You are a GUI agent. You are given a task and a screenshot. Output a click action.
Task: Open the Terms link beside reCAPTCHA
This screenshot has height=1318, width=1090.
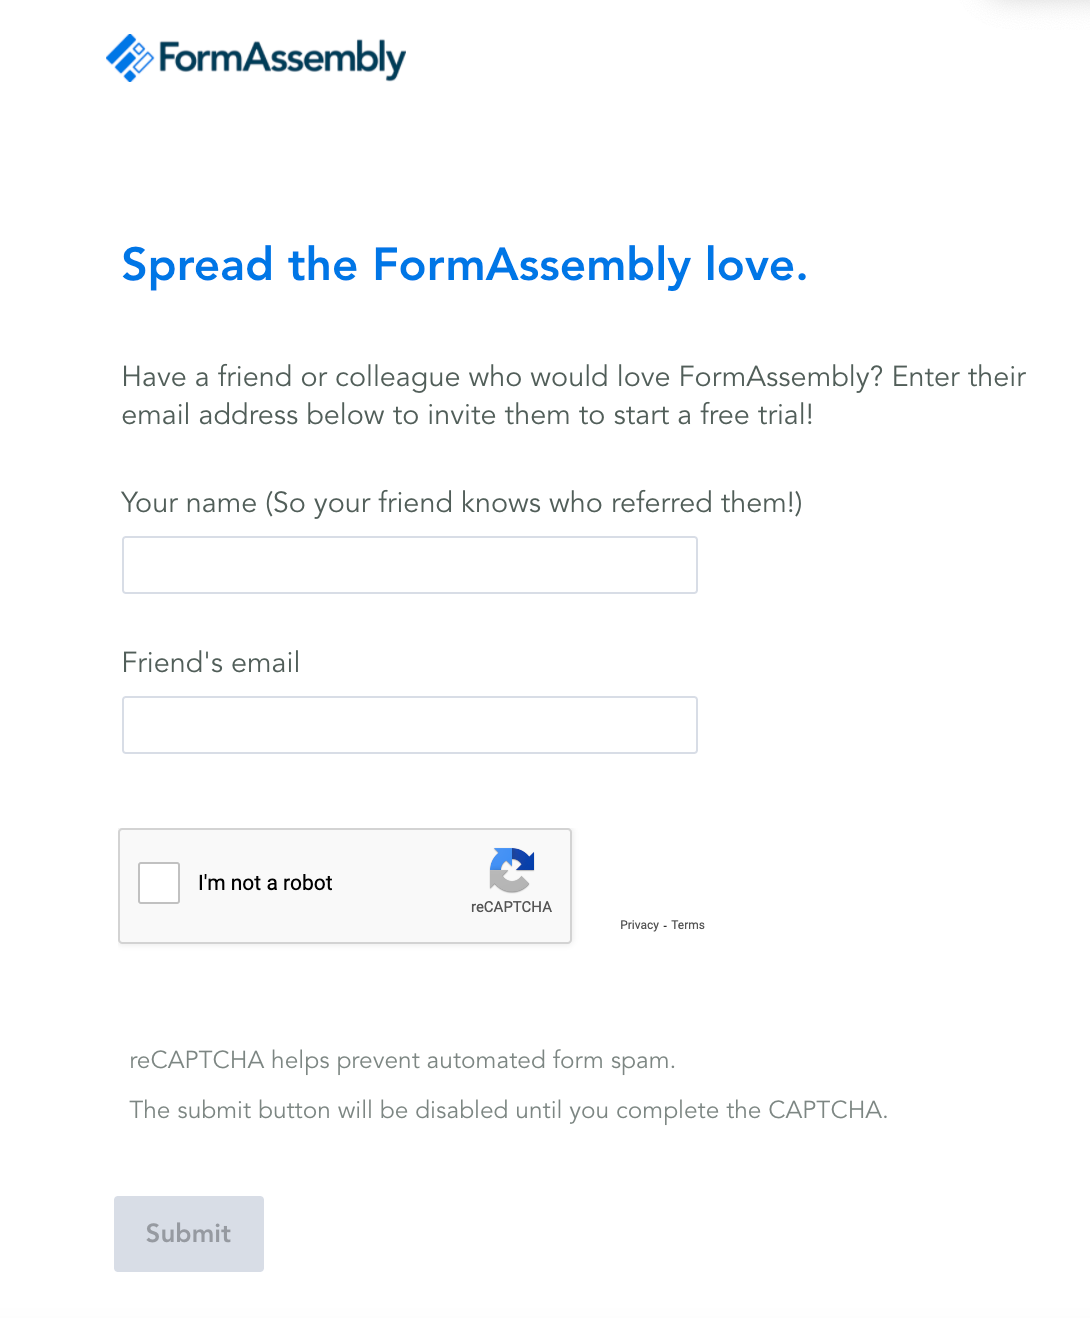pyautogui.click(x=688, y=925)
